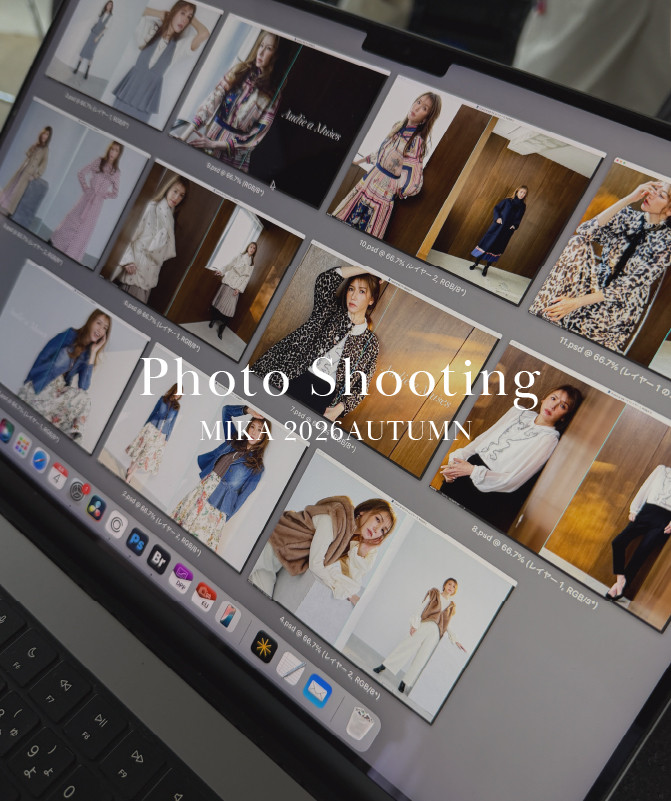Launch iPhone Mirroring from the Dock
The image size is (671, 801).
(228, 616)
